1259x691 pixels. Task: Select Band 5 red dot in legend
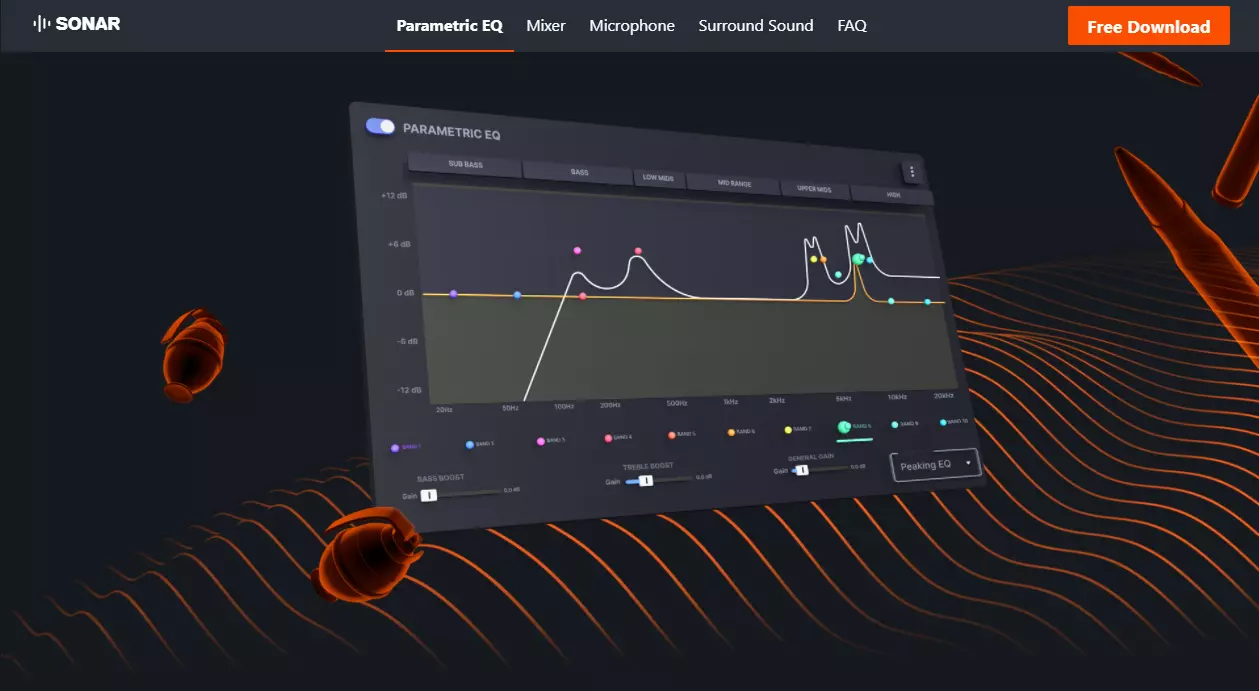click(671, 435)
